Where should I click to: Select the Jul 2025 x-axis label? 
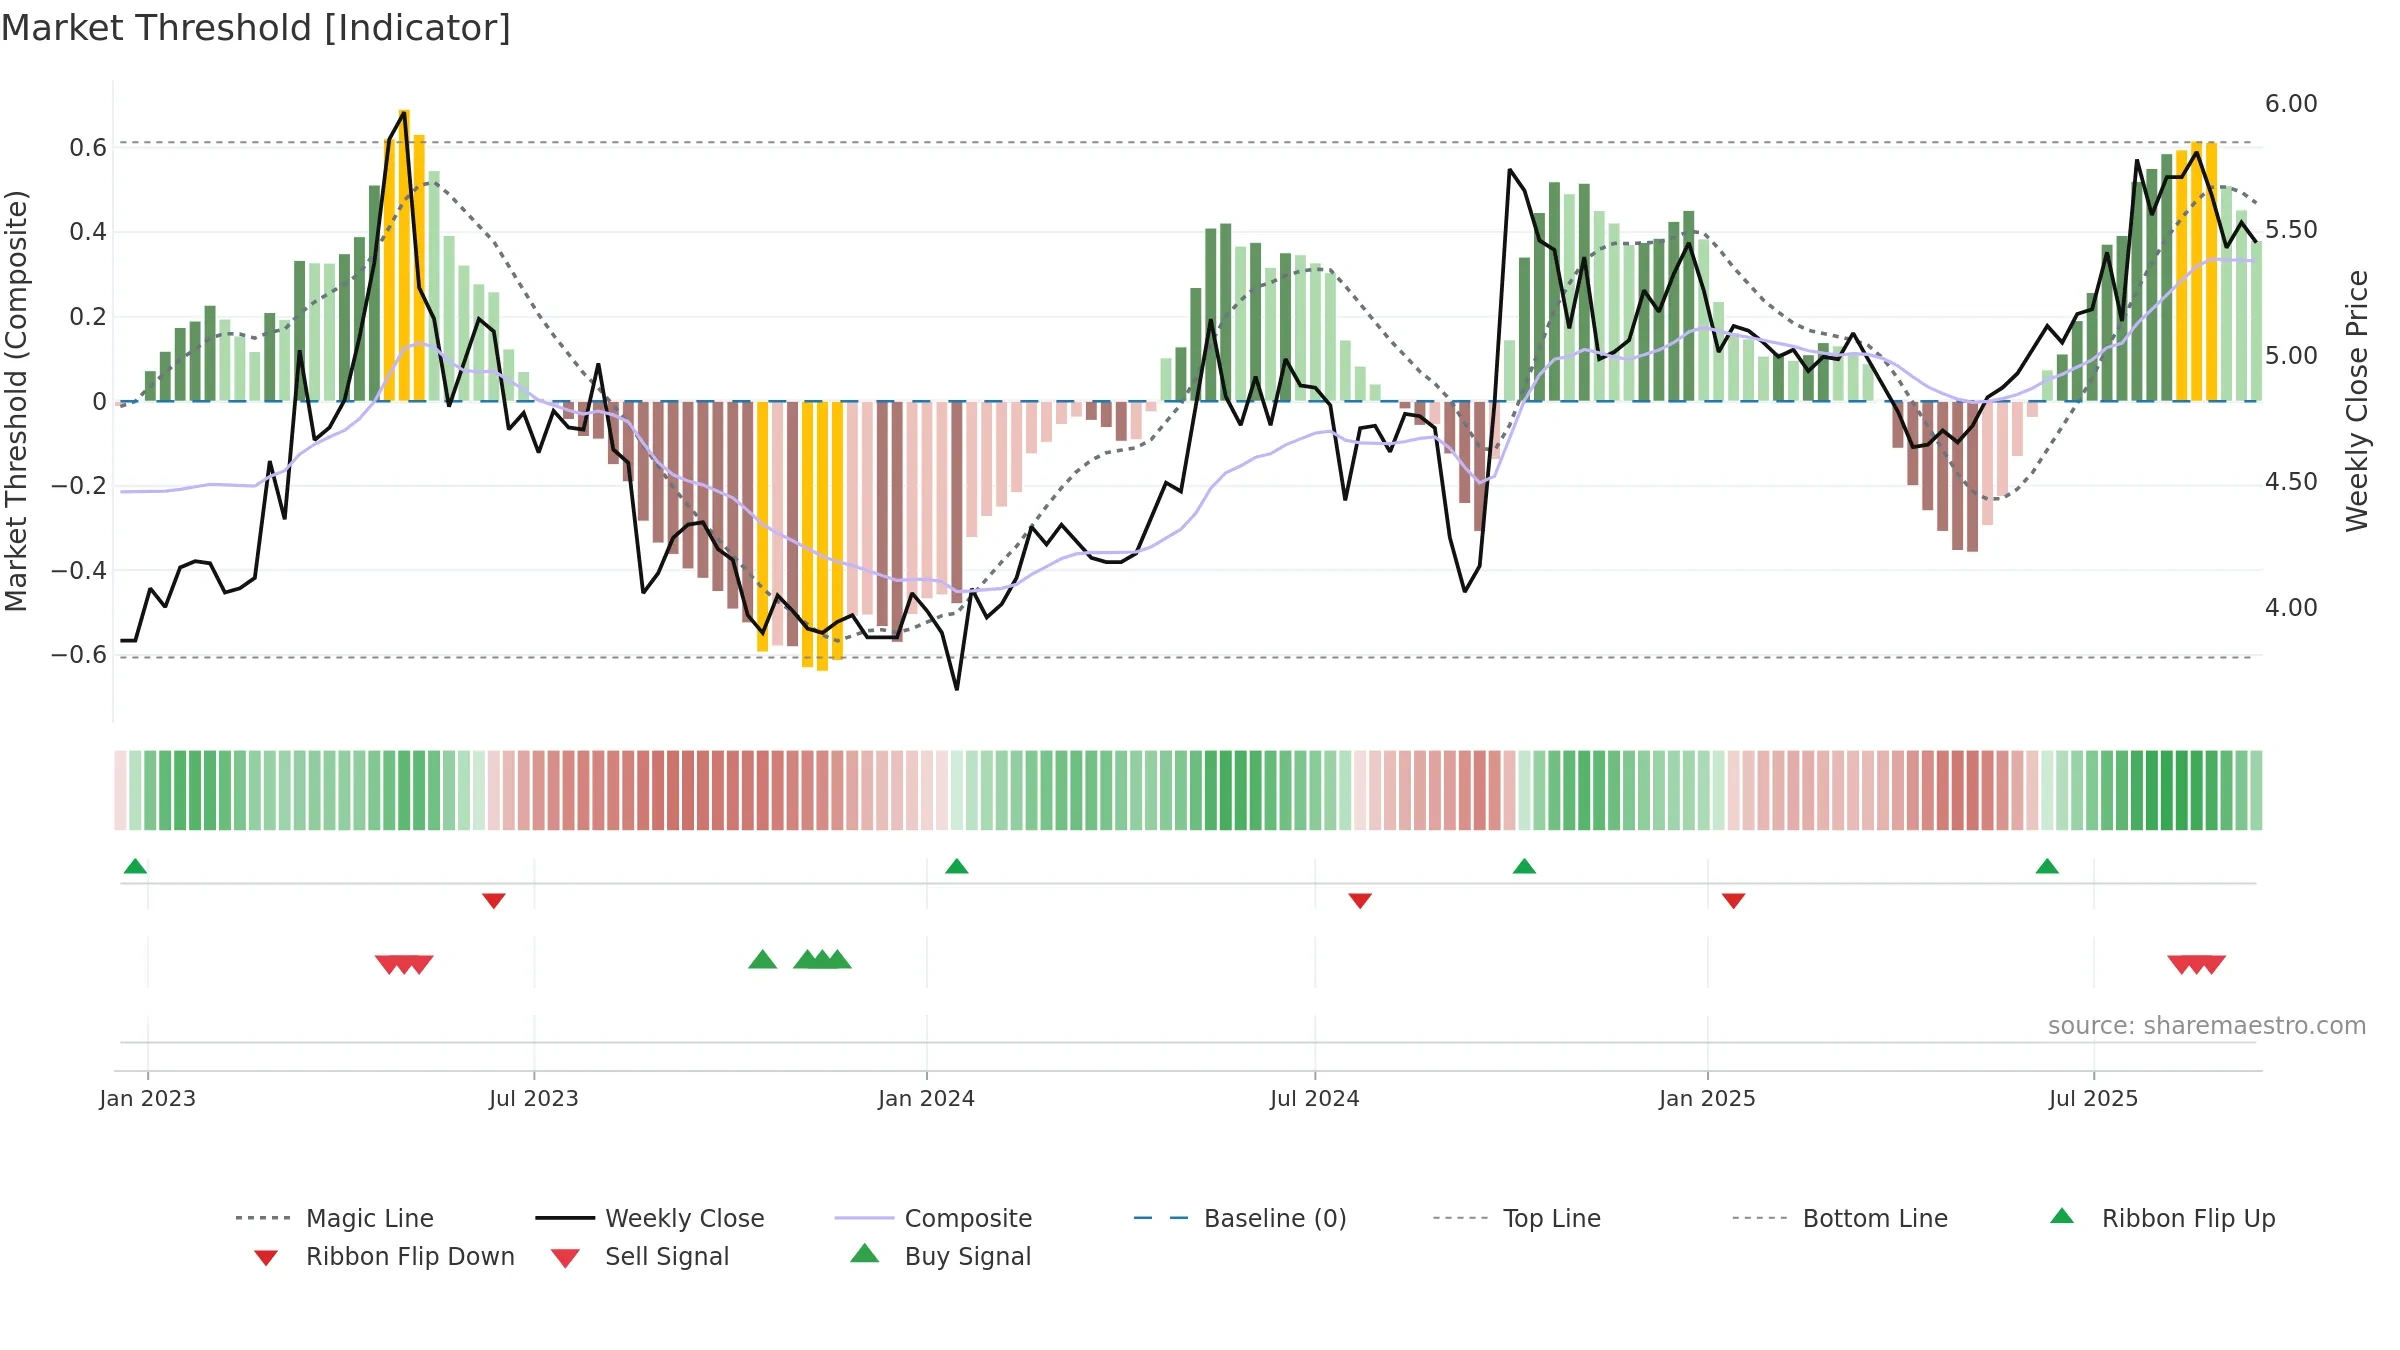2094,1098
